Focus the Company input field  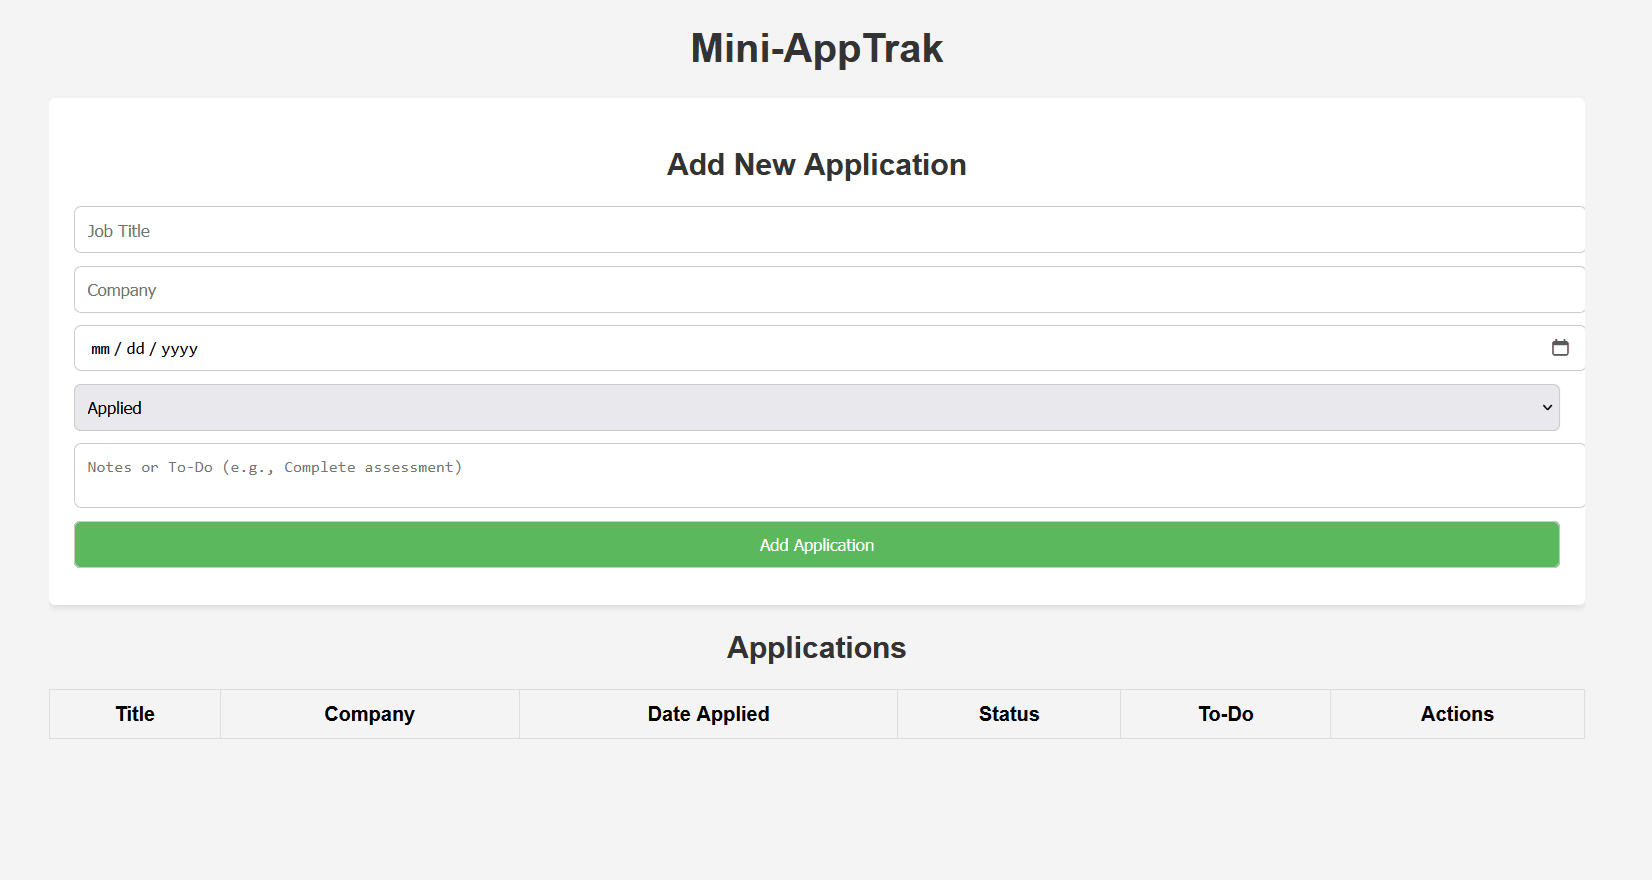pos(830,290)
